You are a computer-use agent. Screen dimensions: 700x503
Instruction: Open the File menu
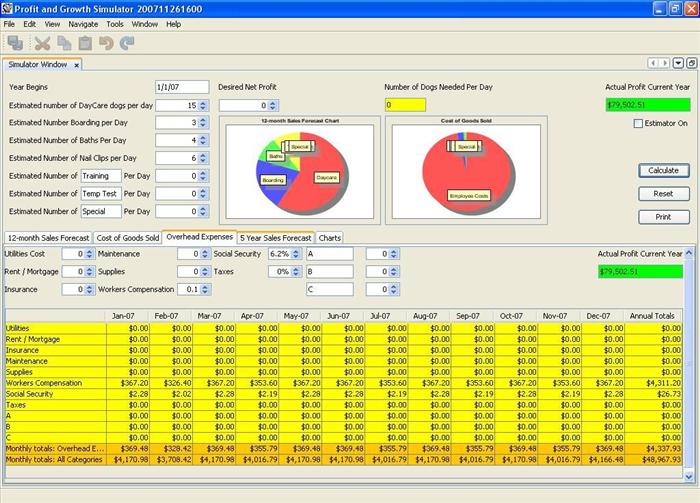pos(9,24)
